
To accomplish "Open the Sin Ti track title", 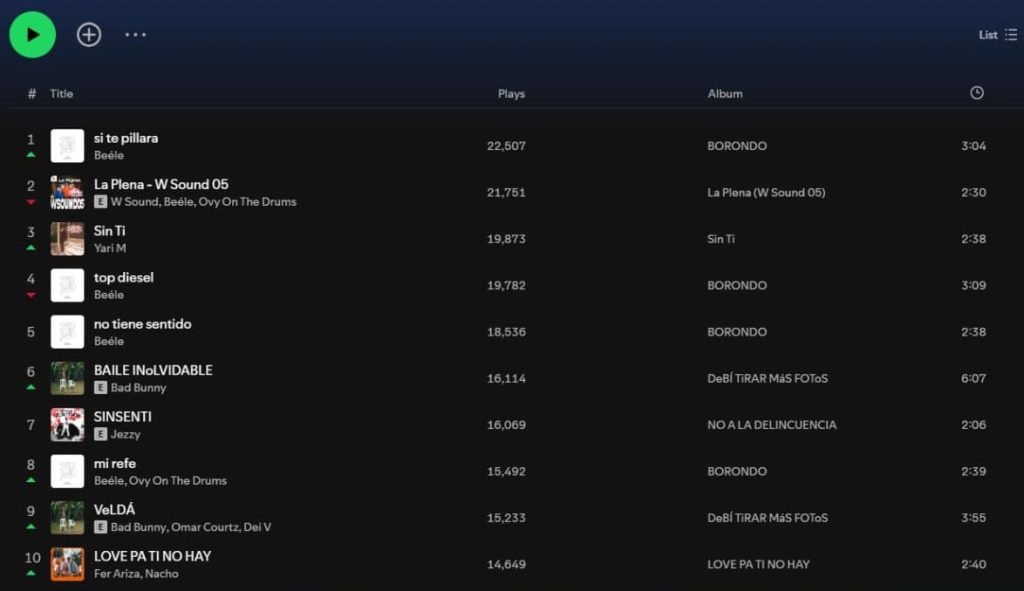I will 109,231.
